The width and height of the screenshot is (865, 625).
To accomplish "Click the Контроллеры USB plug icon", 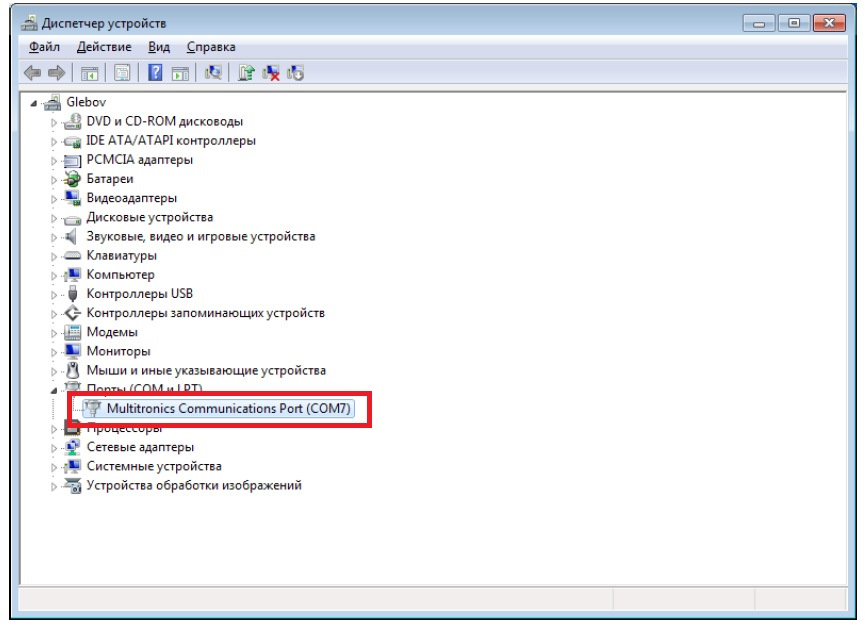I will 72,293.
